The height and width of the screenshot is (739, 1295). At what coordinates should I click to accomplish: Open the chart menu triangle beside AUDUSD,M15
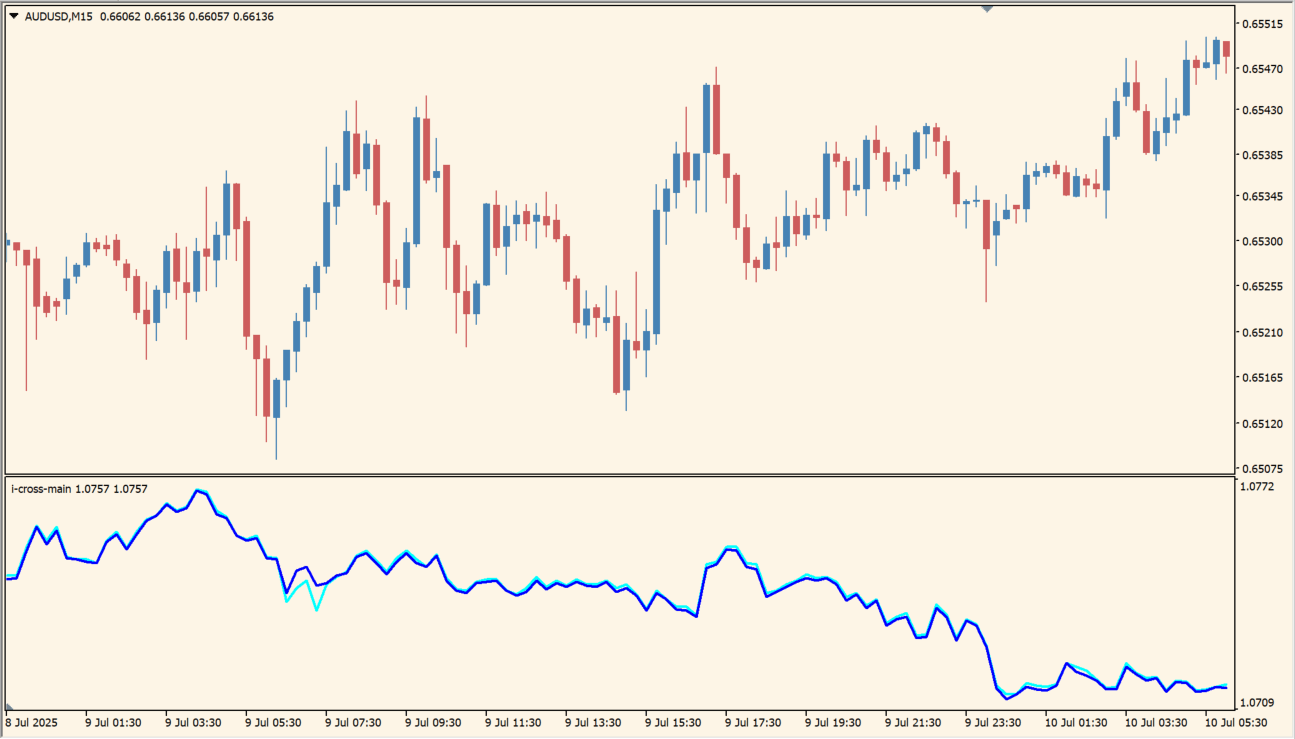[x=14, y=16]
